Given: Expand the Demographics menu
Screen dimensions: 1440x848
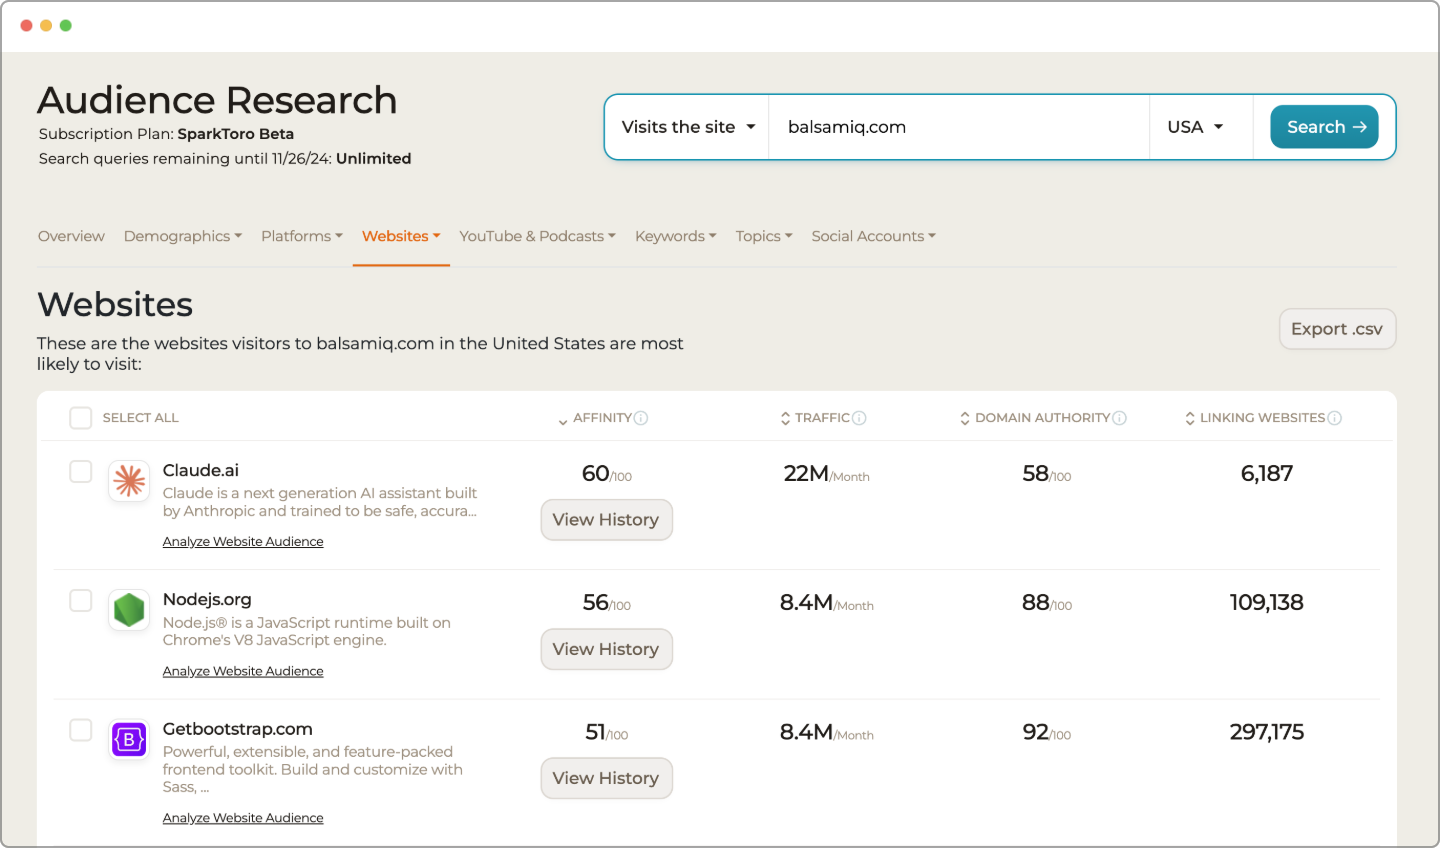Looking at the screenshot, I should tap(183, 236).
